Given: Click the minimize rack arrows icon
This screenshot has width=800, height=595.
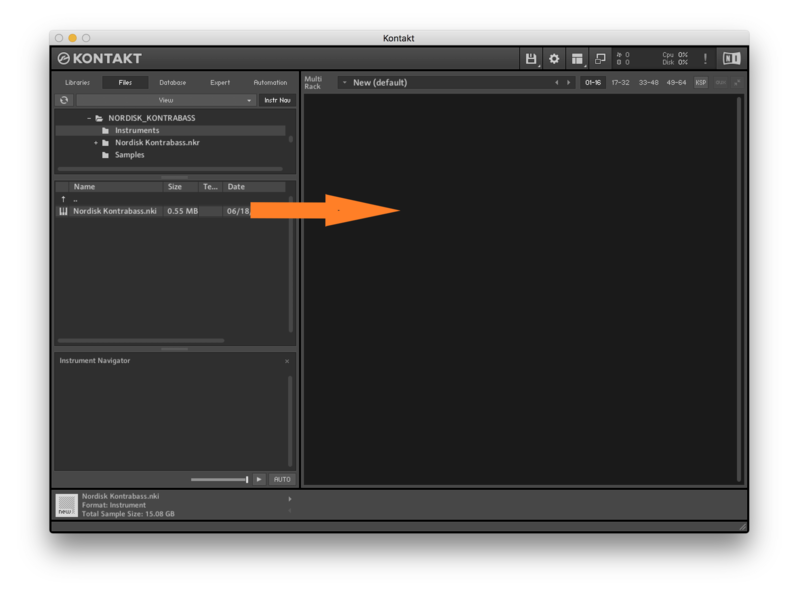Looking at the screenshot, I should tap(737, 83).
